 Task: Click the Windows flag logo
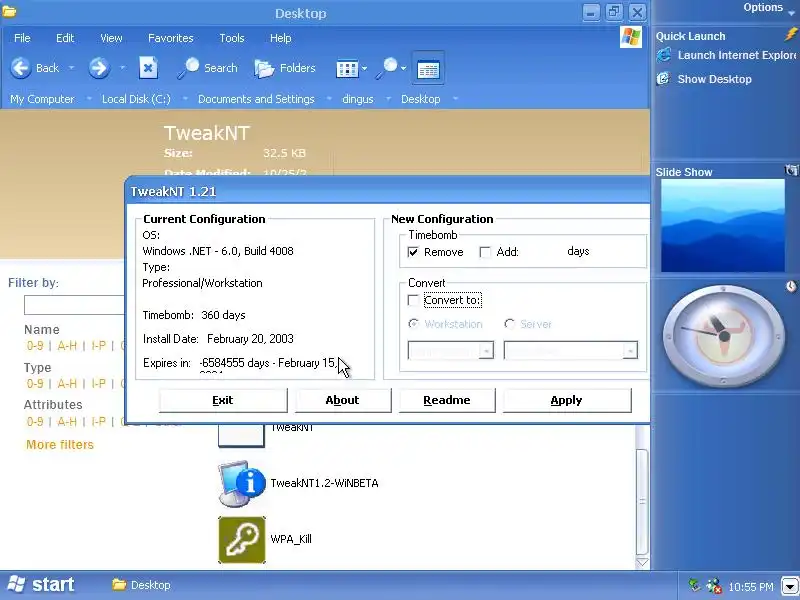(x=631, y=37)
